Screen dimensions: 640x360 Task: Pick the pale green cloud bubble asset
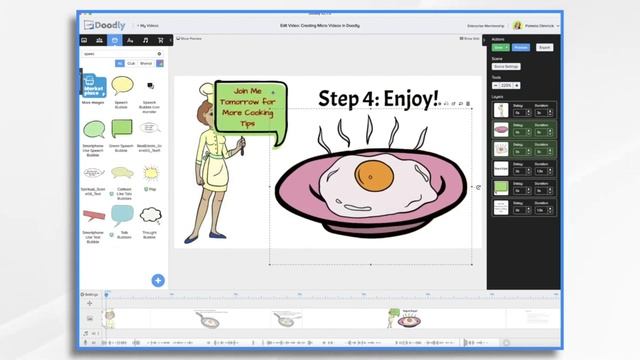[x=122, y=173]
